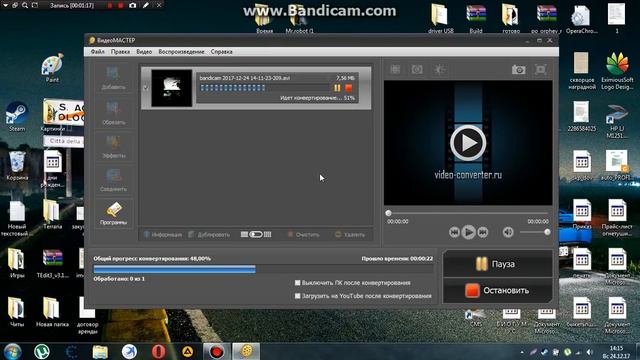Open uTorrent from the taskbar
640x360 pixels.
coord(42,351)
